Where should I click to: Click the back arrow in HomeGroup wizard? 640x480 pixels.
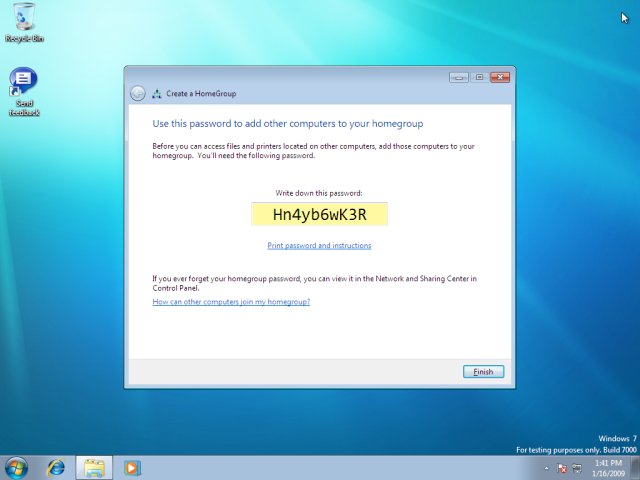click(x=138, y=93)
